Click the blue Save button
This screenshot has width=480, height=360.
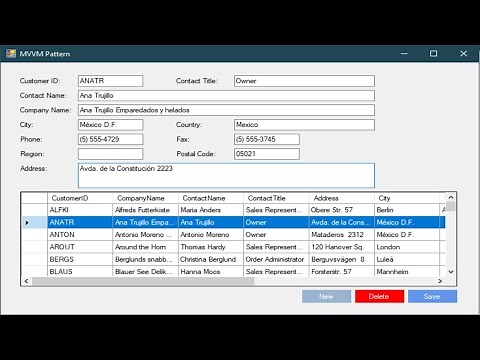(x=432, y=296)
